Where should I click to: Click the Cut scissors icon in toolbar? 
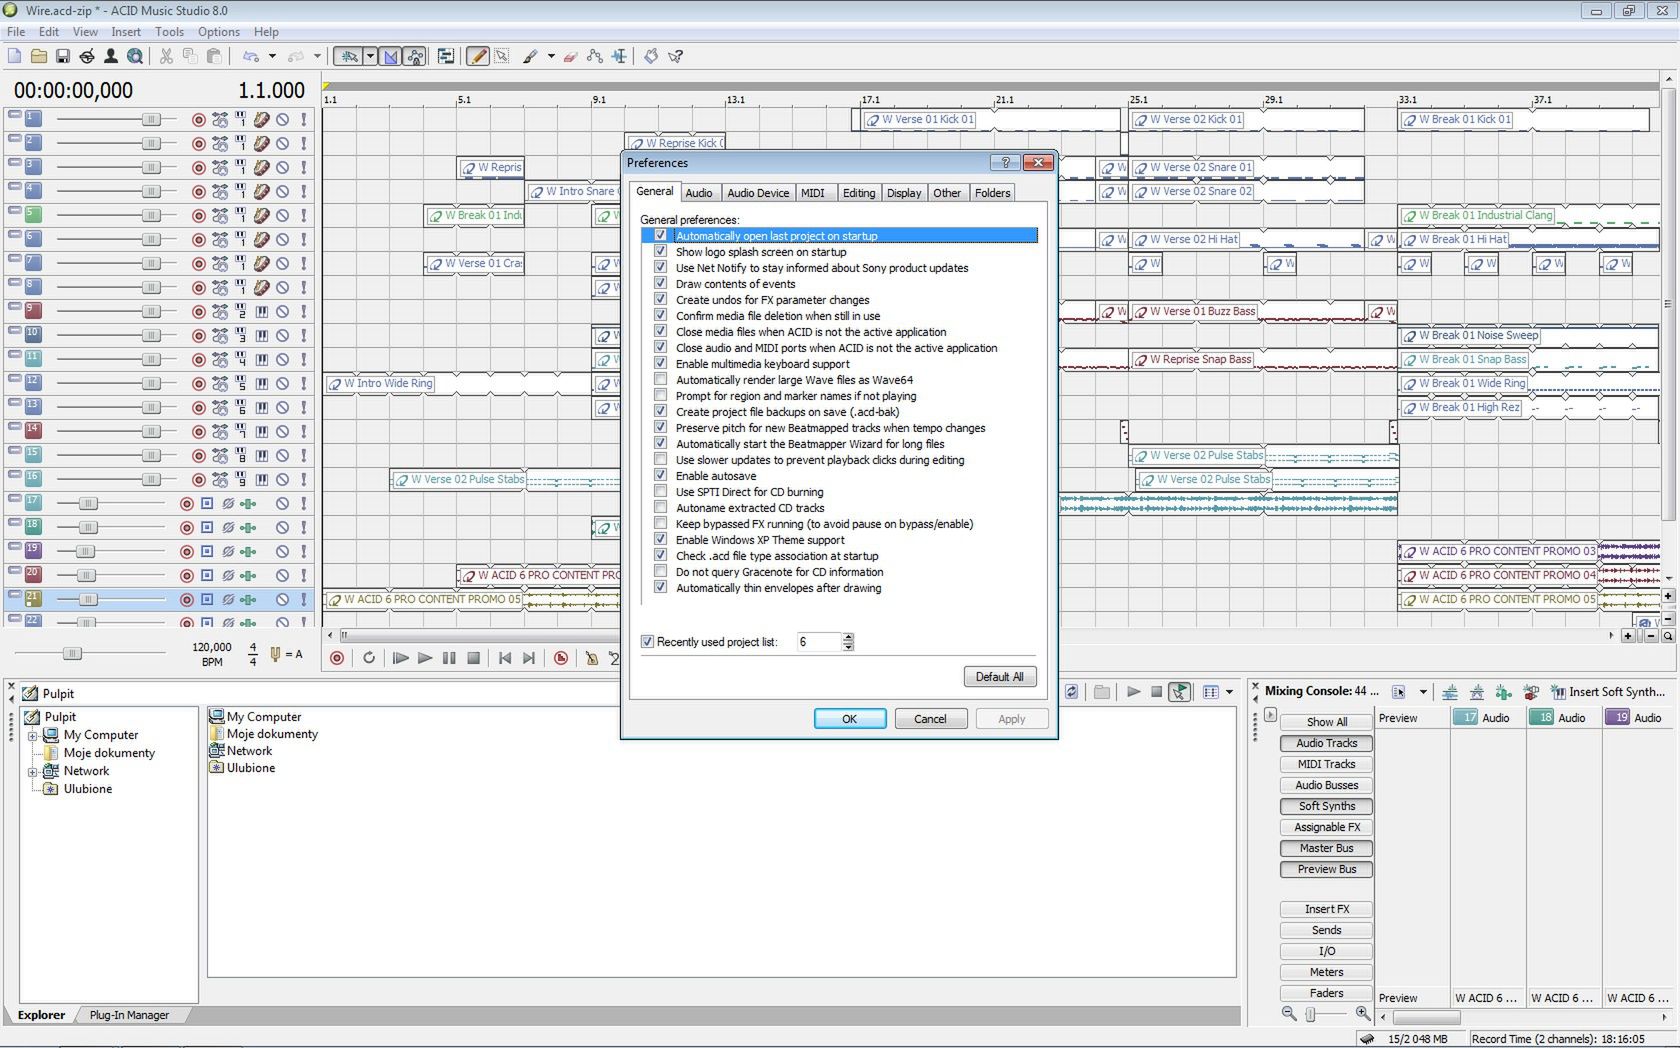(166, 56)
